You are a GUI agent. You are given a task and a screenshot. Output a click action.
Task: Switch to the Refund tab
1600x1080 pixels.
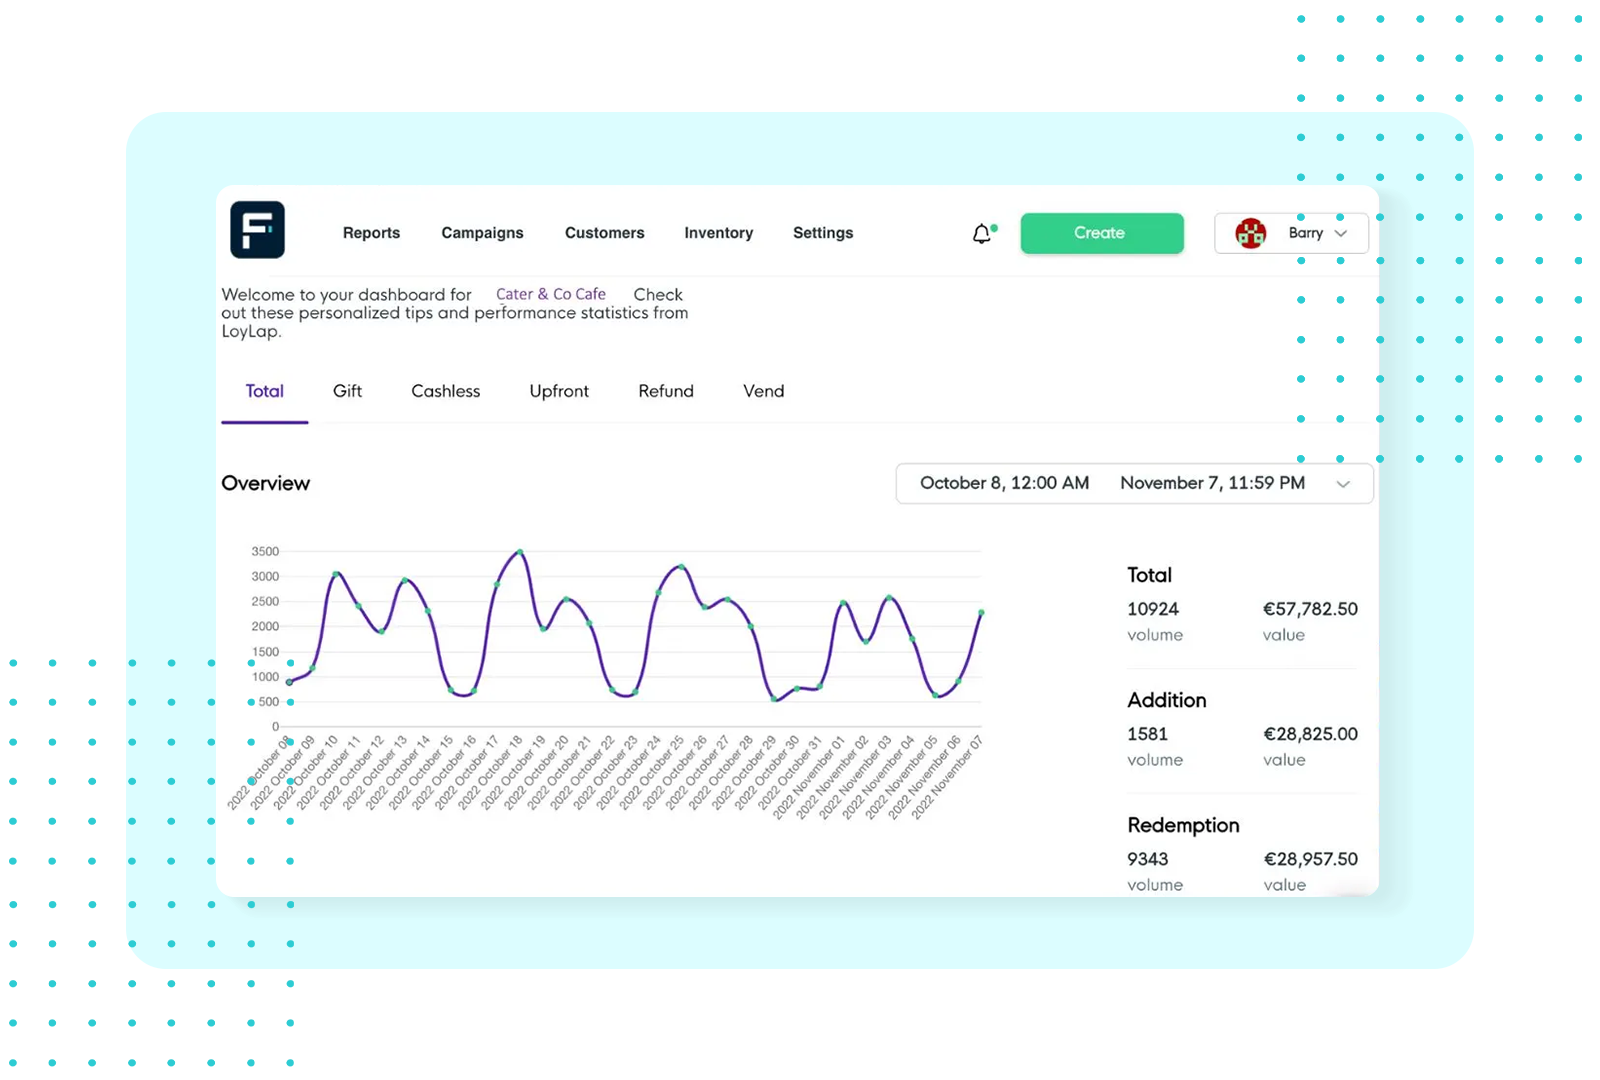tap(666, 391)
